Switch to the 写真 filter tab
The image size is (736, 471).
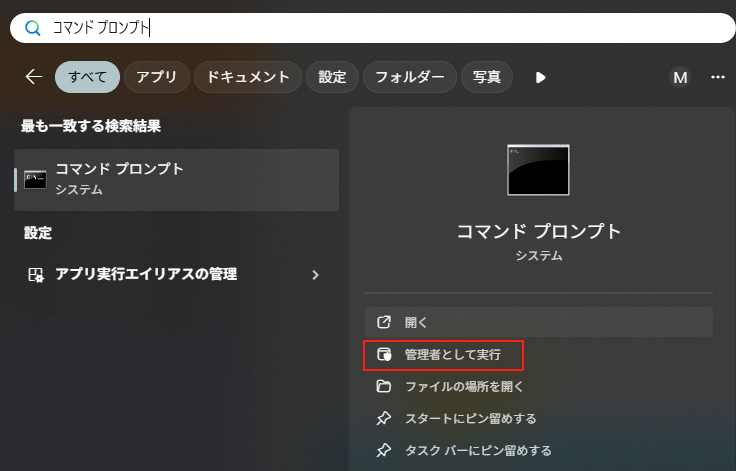(487, 77)
